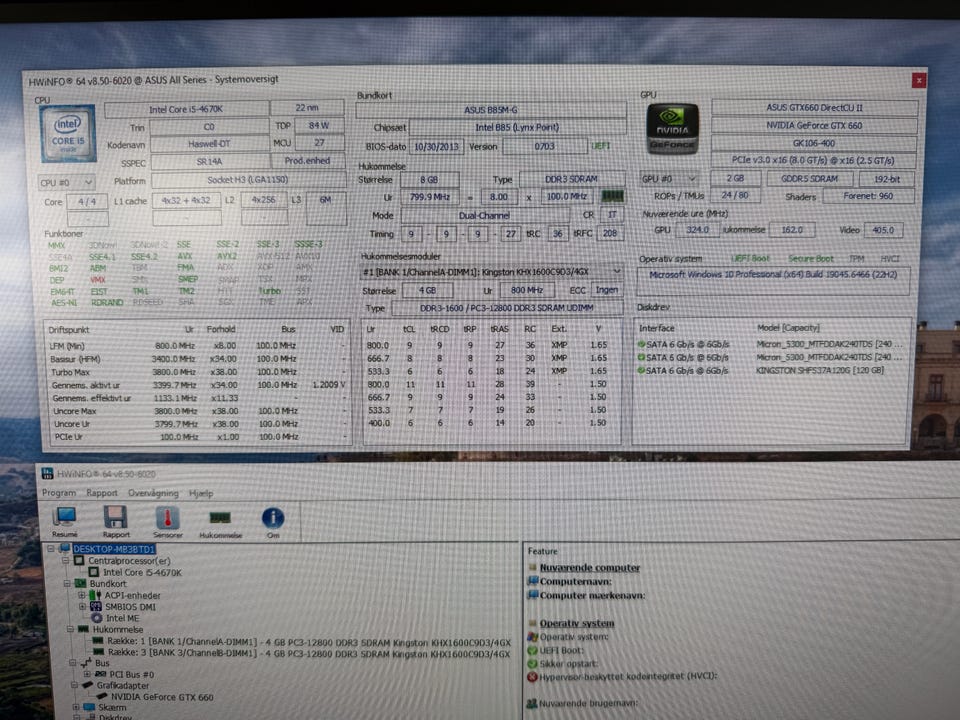Click the Intel Core i5-4670K name field
The width and height of the screenshot is (960, 720).
coord(186,110)
